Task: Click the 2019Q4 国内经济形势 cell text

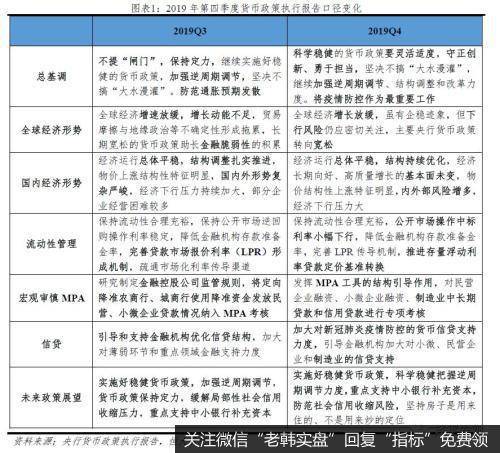Action: 384,183
